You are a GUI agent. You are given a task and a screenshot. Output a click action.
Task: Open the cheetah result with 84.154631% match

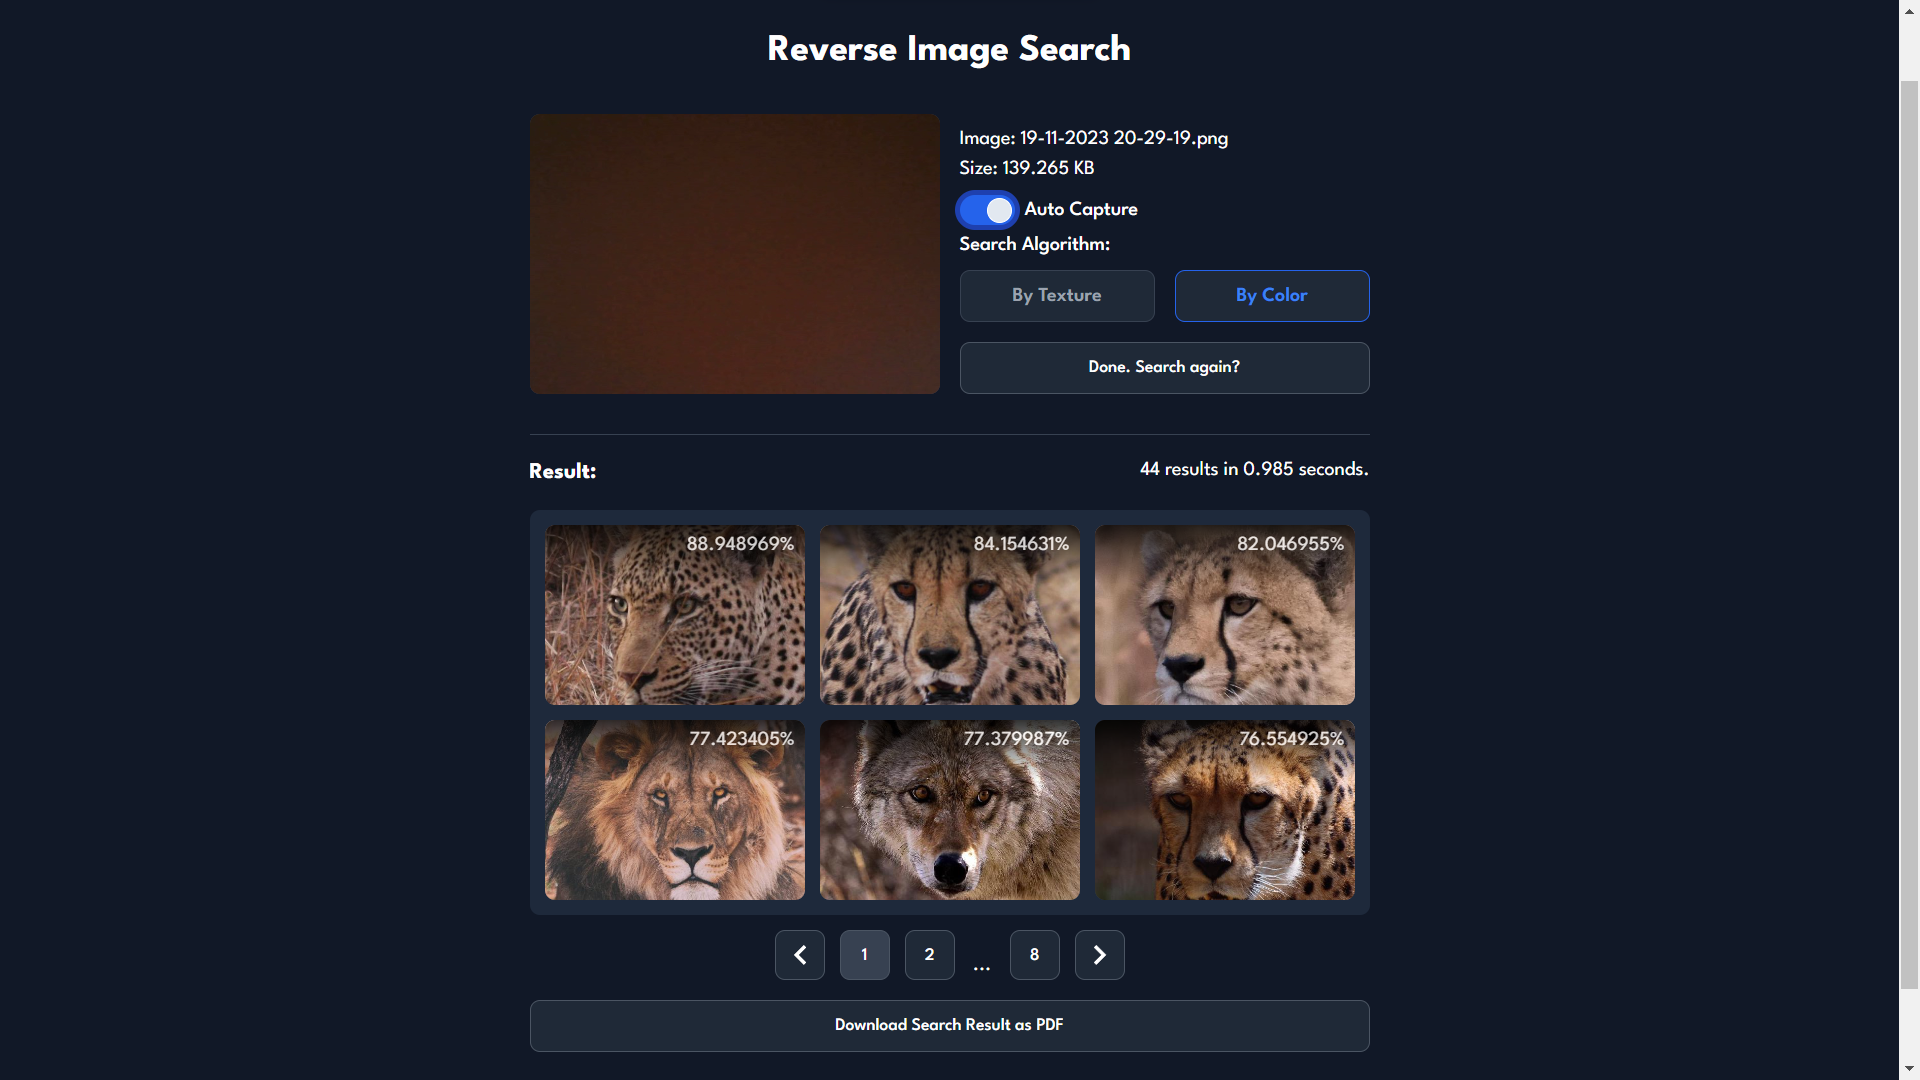coord(949,615)
